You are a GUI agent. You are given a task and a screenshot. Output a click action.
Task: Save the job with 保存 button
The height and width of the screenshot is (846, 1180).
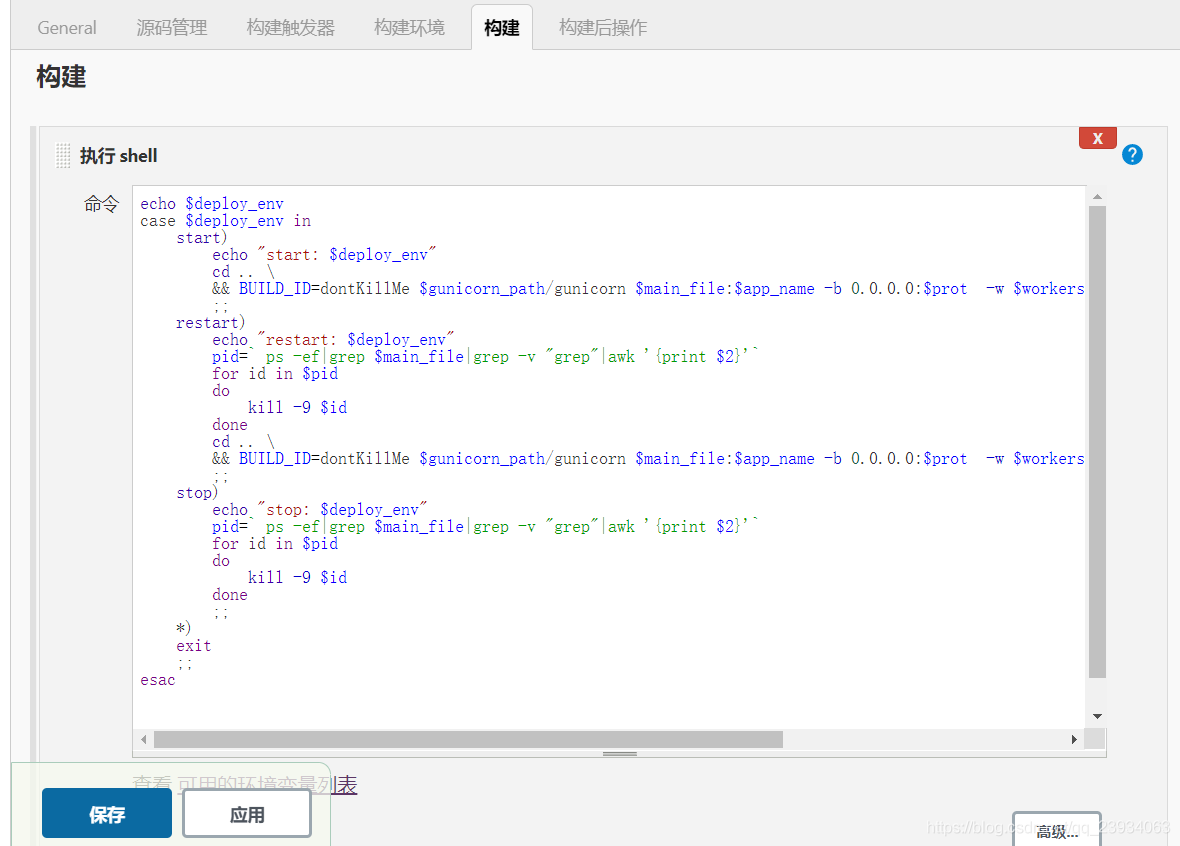pos(107,814)
